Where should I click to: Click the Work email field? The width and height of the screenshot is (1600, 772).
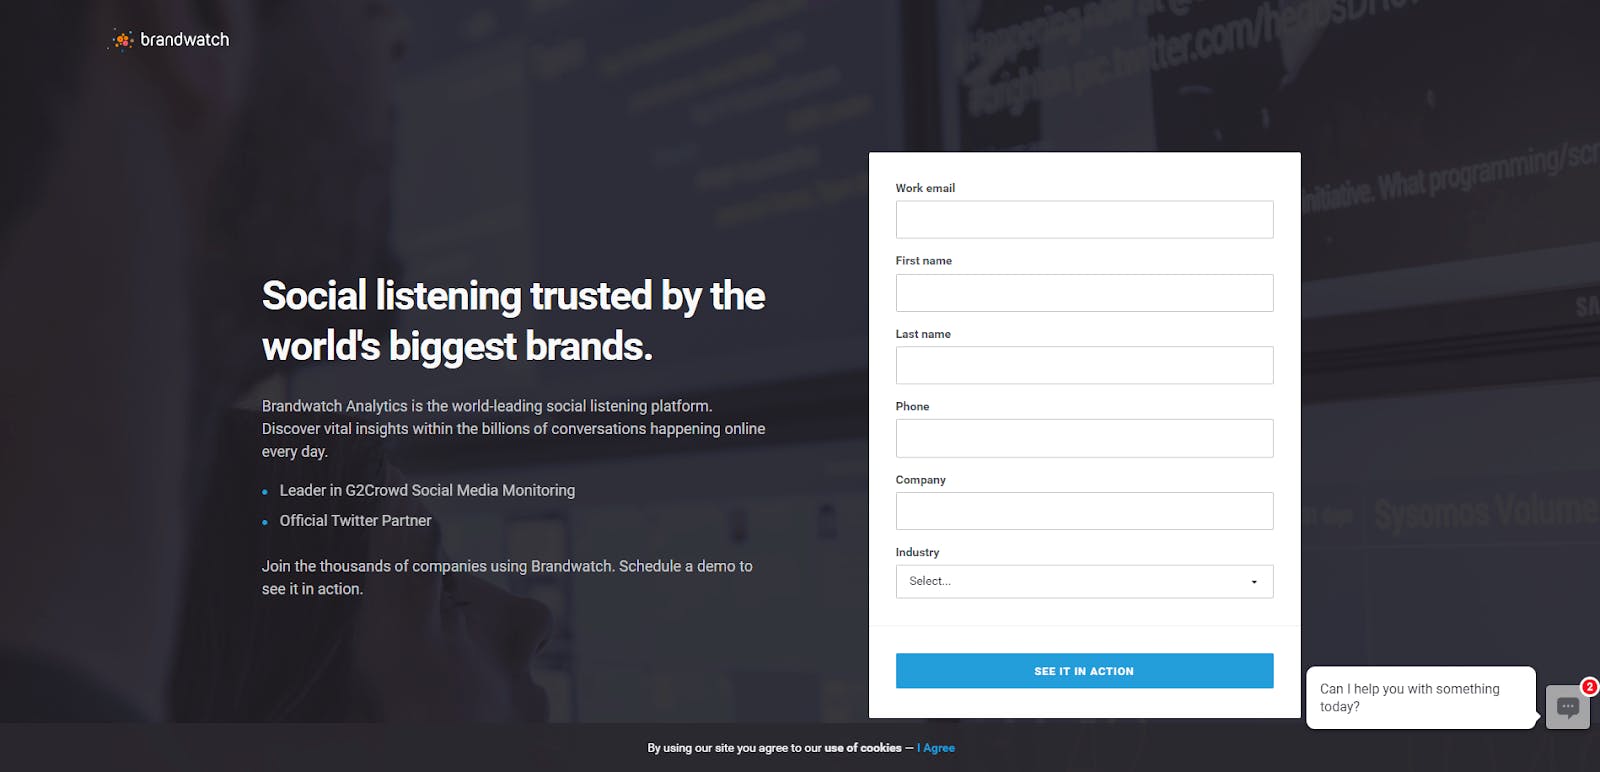pyautogui.click(x=1084, y=220)
